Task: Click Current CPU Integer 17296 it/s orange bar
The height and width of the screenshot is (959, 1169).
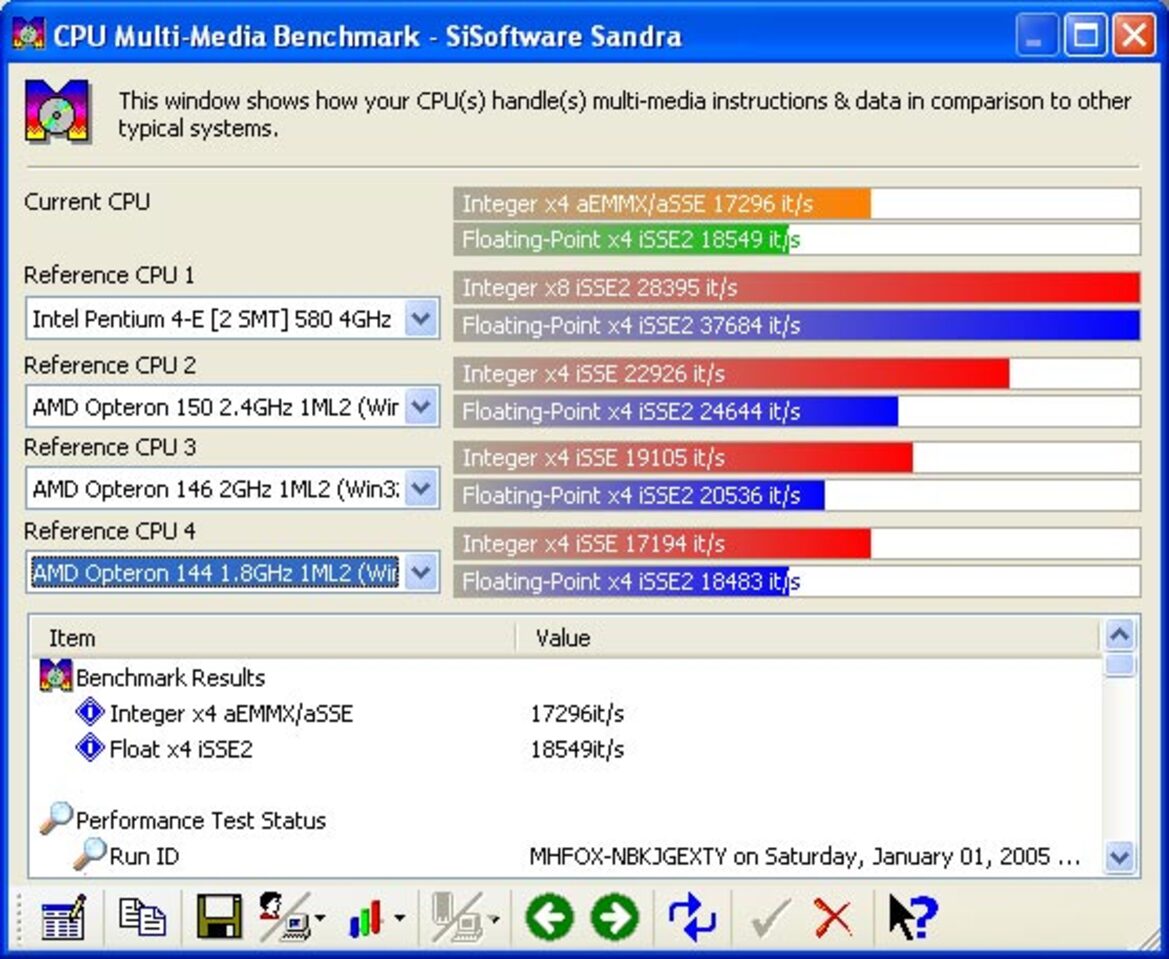Action: [797, 204]
